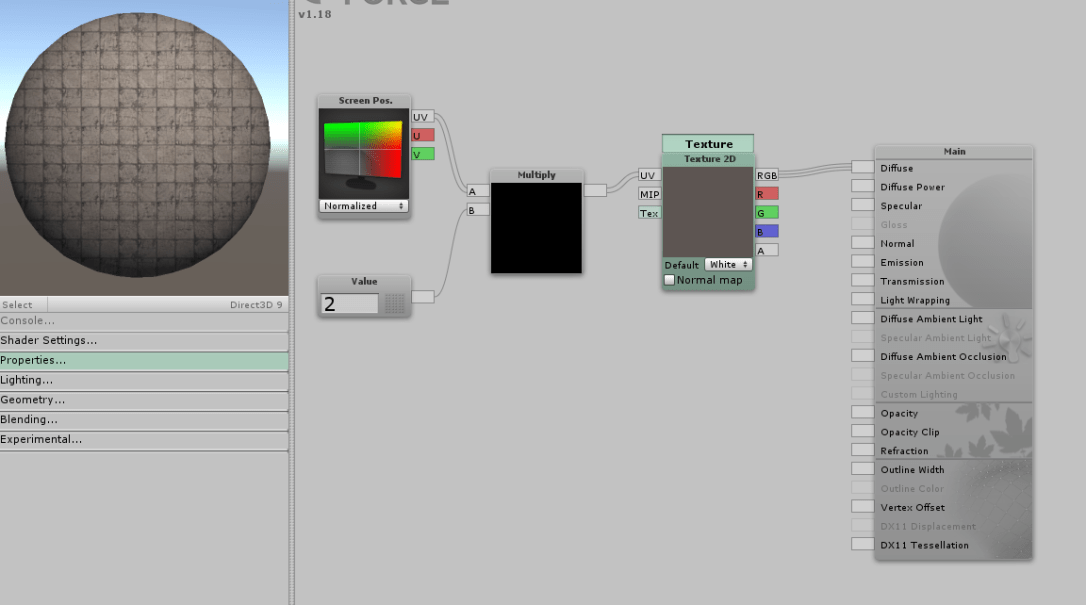Open the Normalized dropdown on Screen Pos
Image resolution: width=1086 pixels, height=605 pixels.
pyautogui.click(x=363, y=205)
